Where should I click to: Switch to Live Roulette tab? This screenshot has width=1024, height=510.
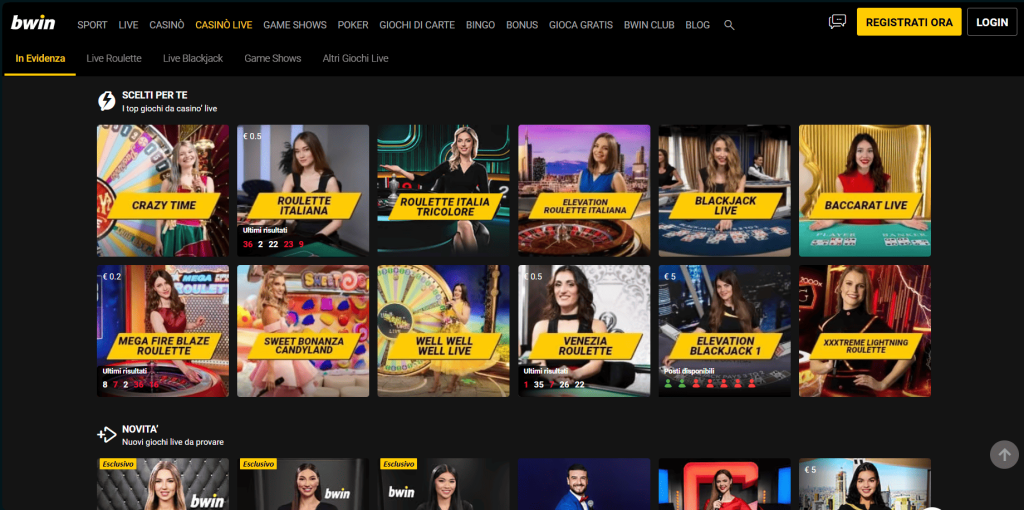pyautogui.click(x=114, y=59)
